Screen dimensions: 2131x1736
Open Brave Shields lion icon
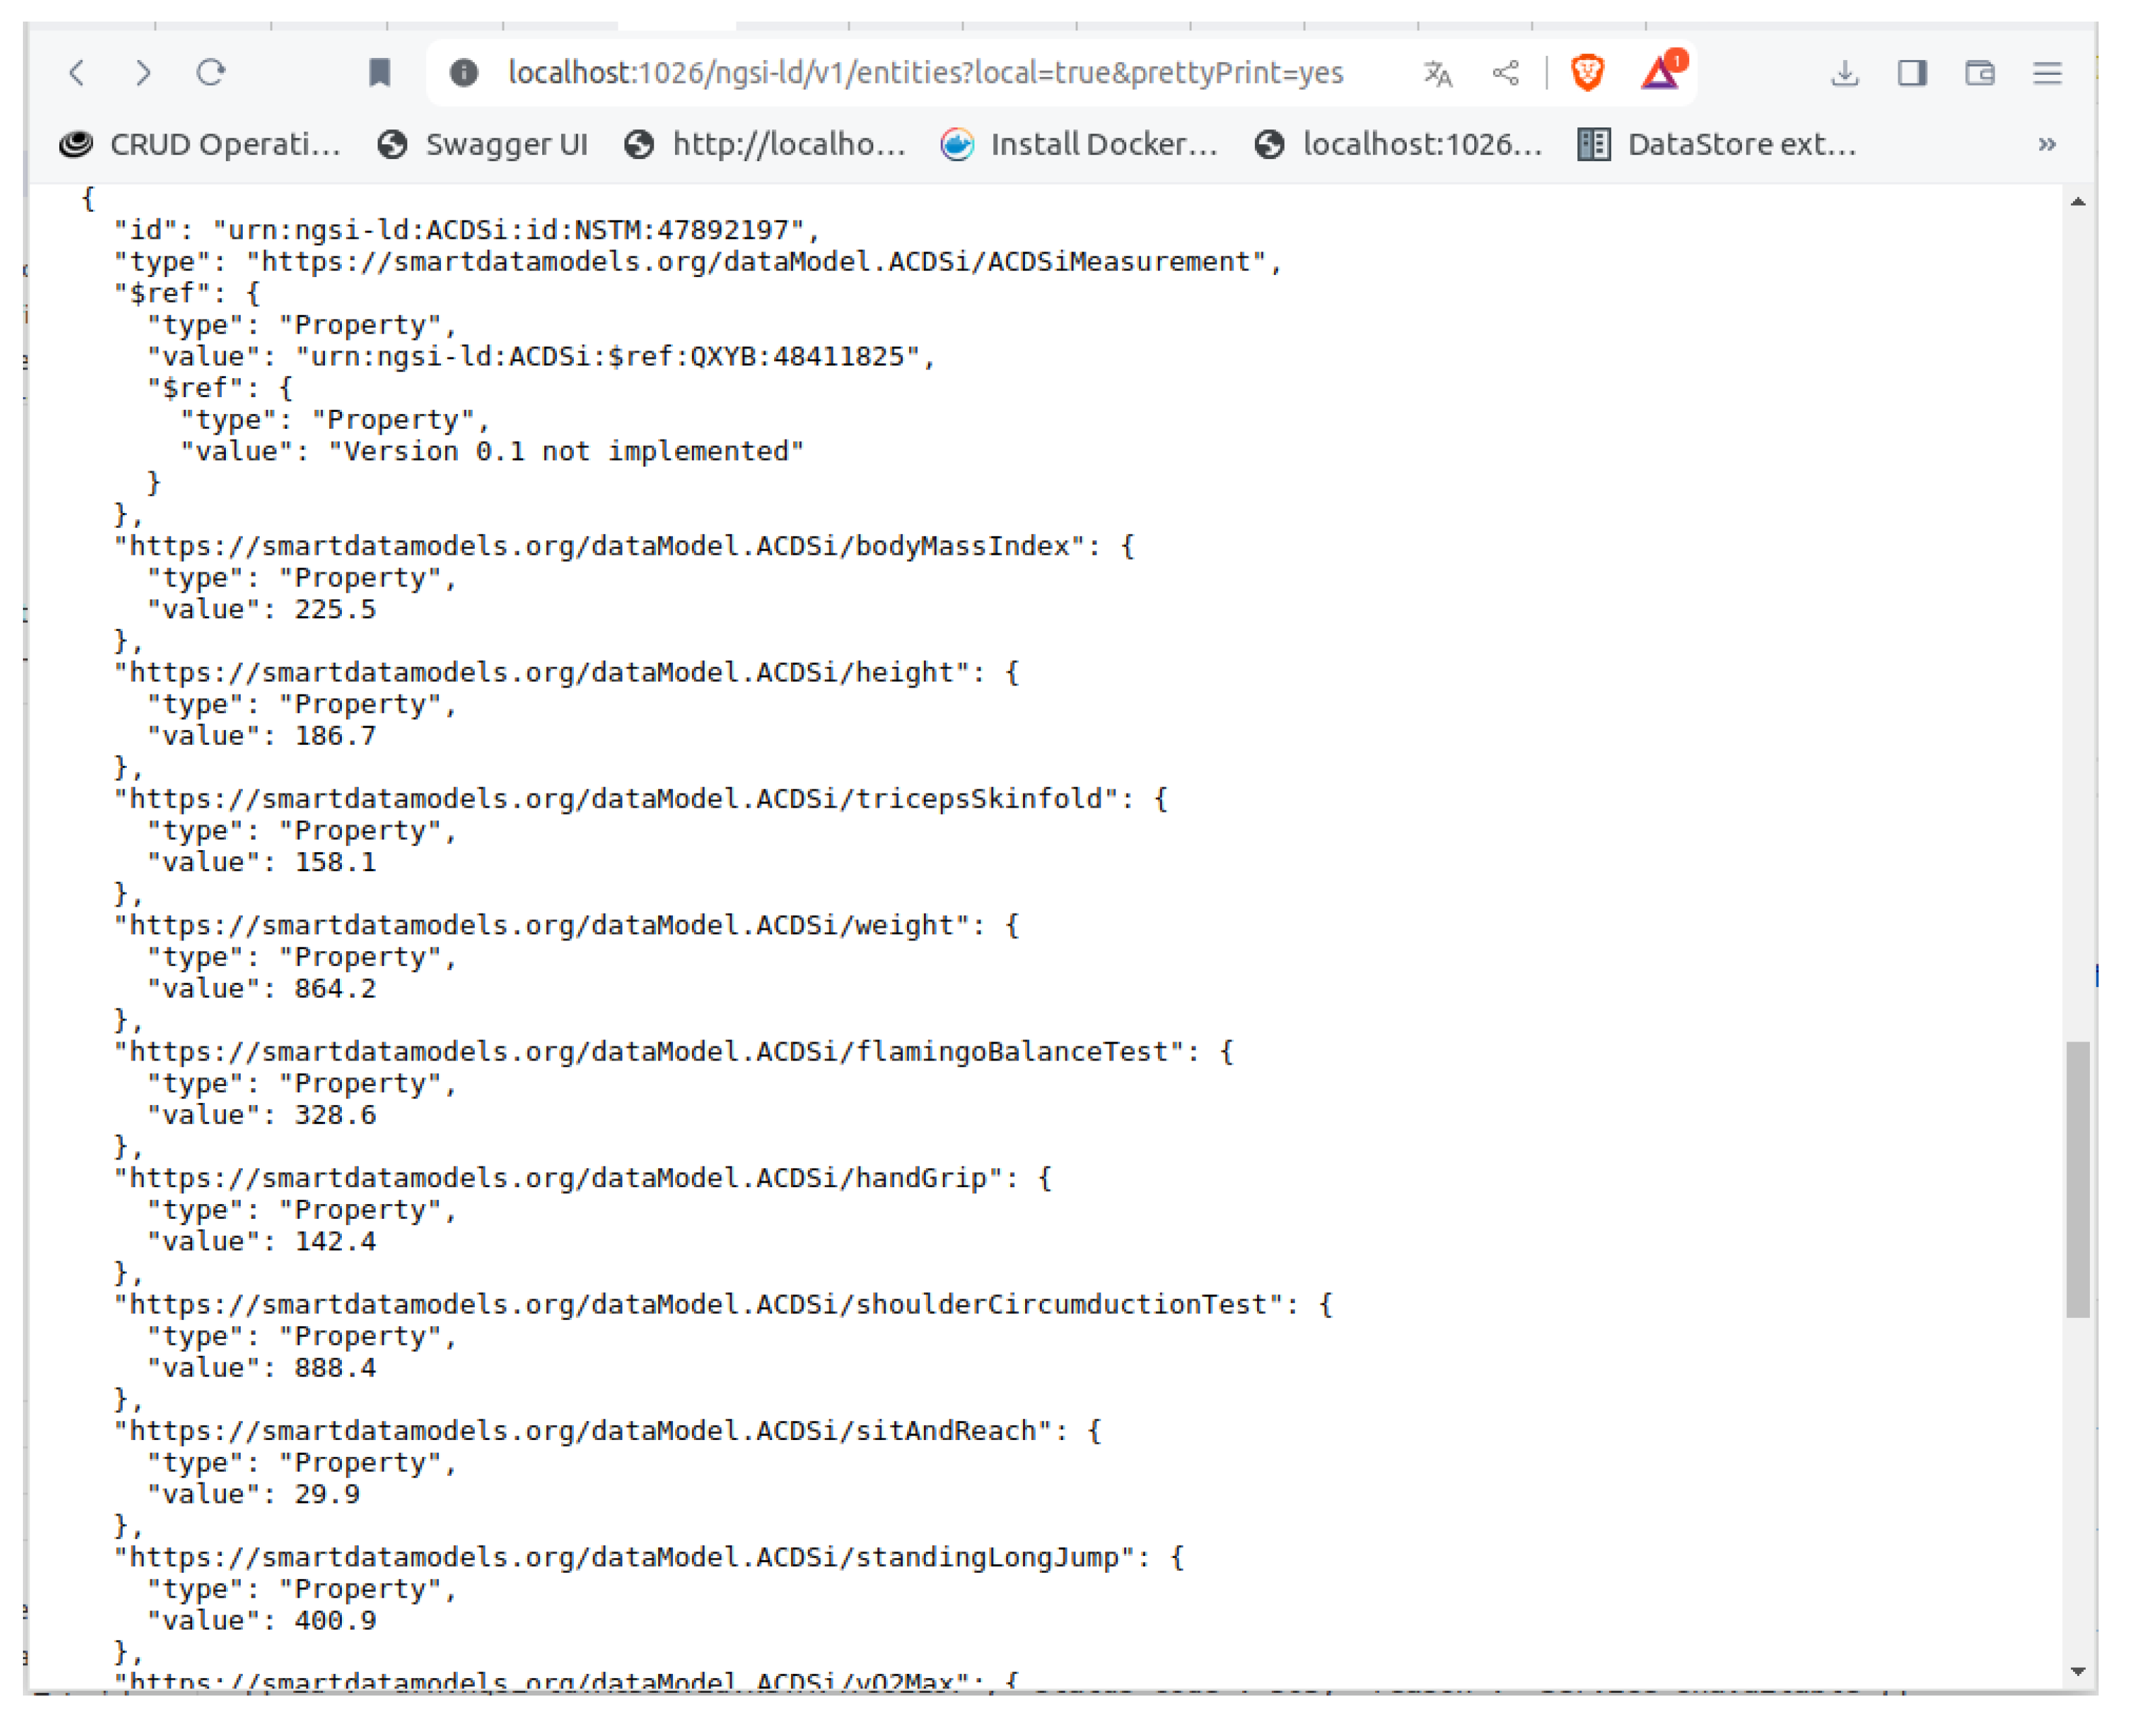click(1587, 73)
